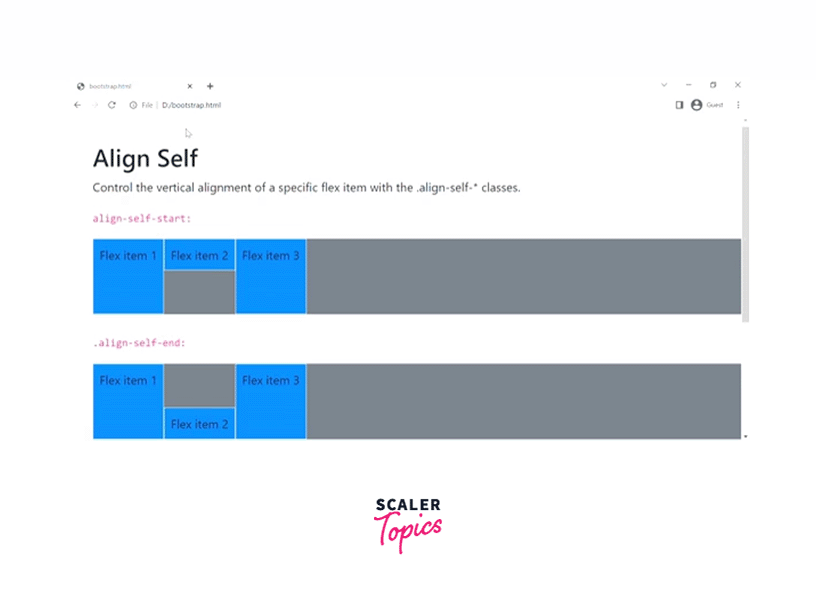Click the Scaler Topics logo
Image resolution: width=816 pixels, height=600 pixels.
point(407,524)
